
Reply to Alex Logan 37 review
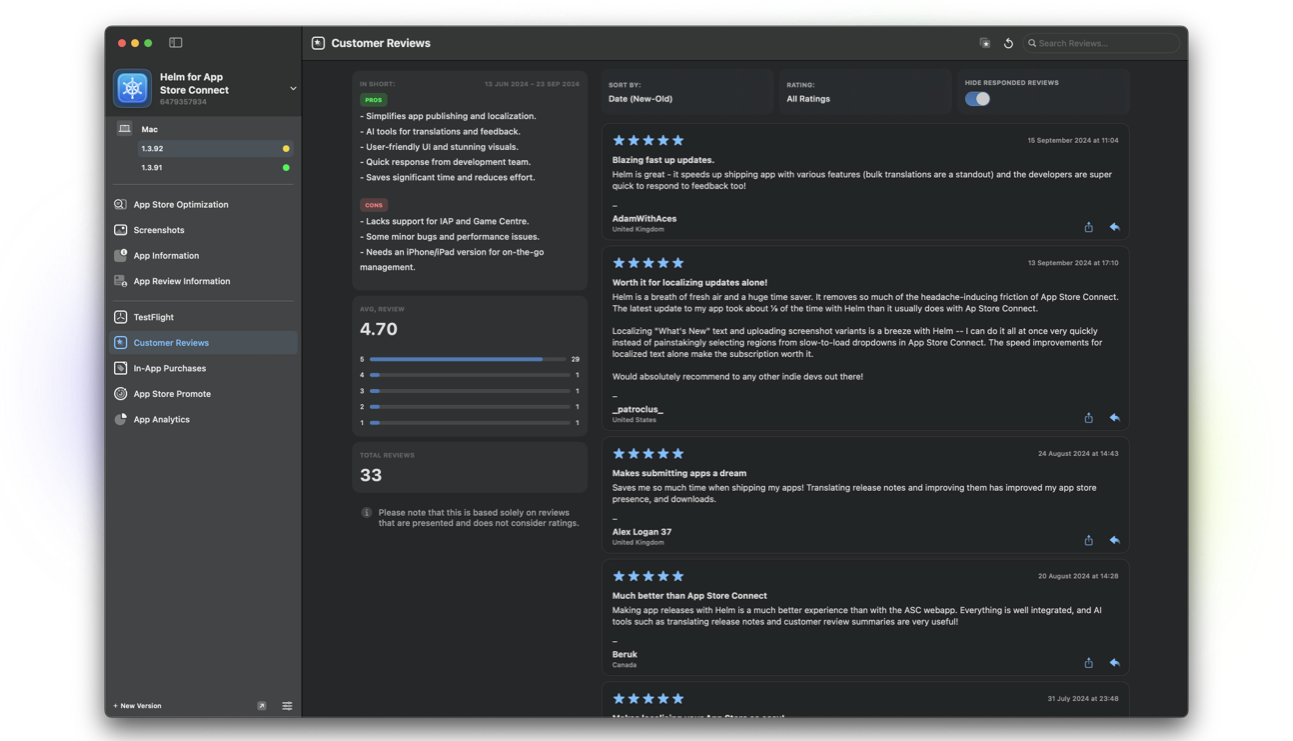[1114, 540]
